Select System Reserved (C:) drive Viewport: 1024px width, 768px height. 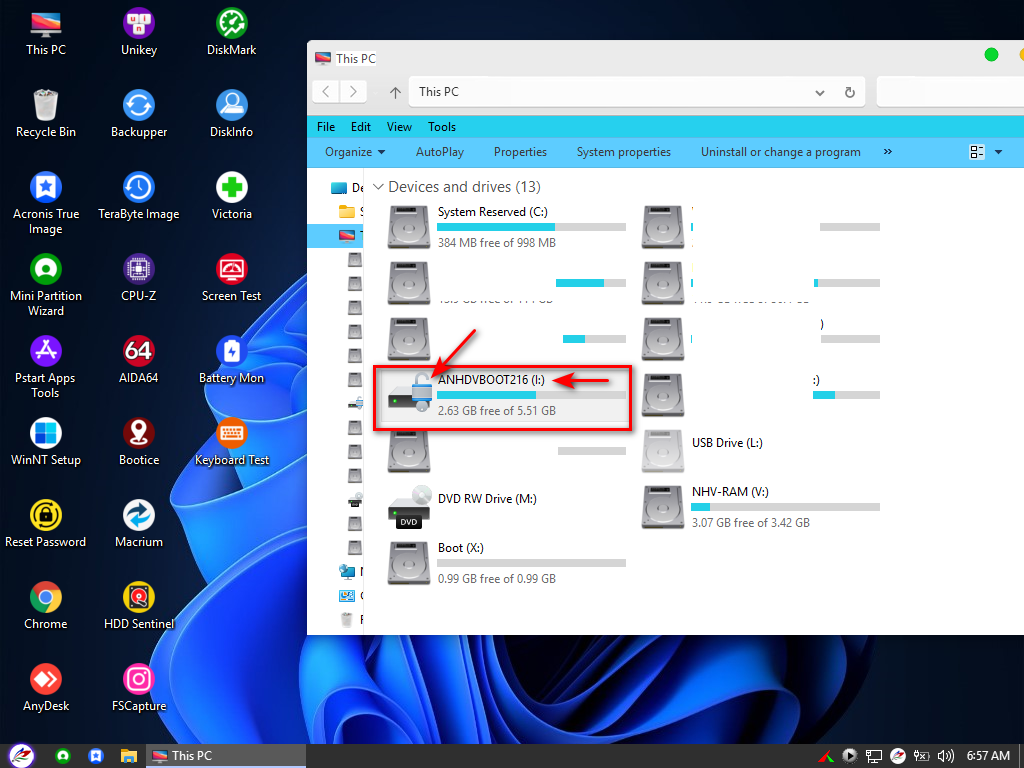pyautogui.click(x=506, y=227)
